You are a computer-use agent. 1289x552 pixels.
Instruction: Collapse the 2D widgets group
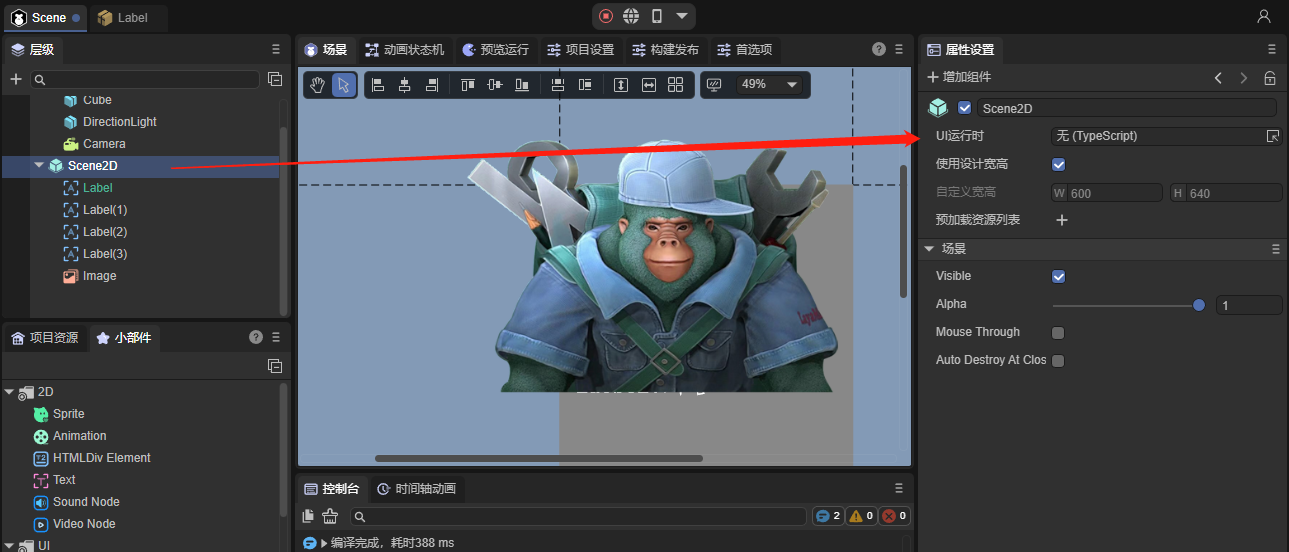click(9, 392)
